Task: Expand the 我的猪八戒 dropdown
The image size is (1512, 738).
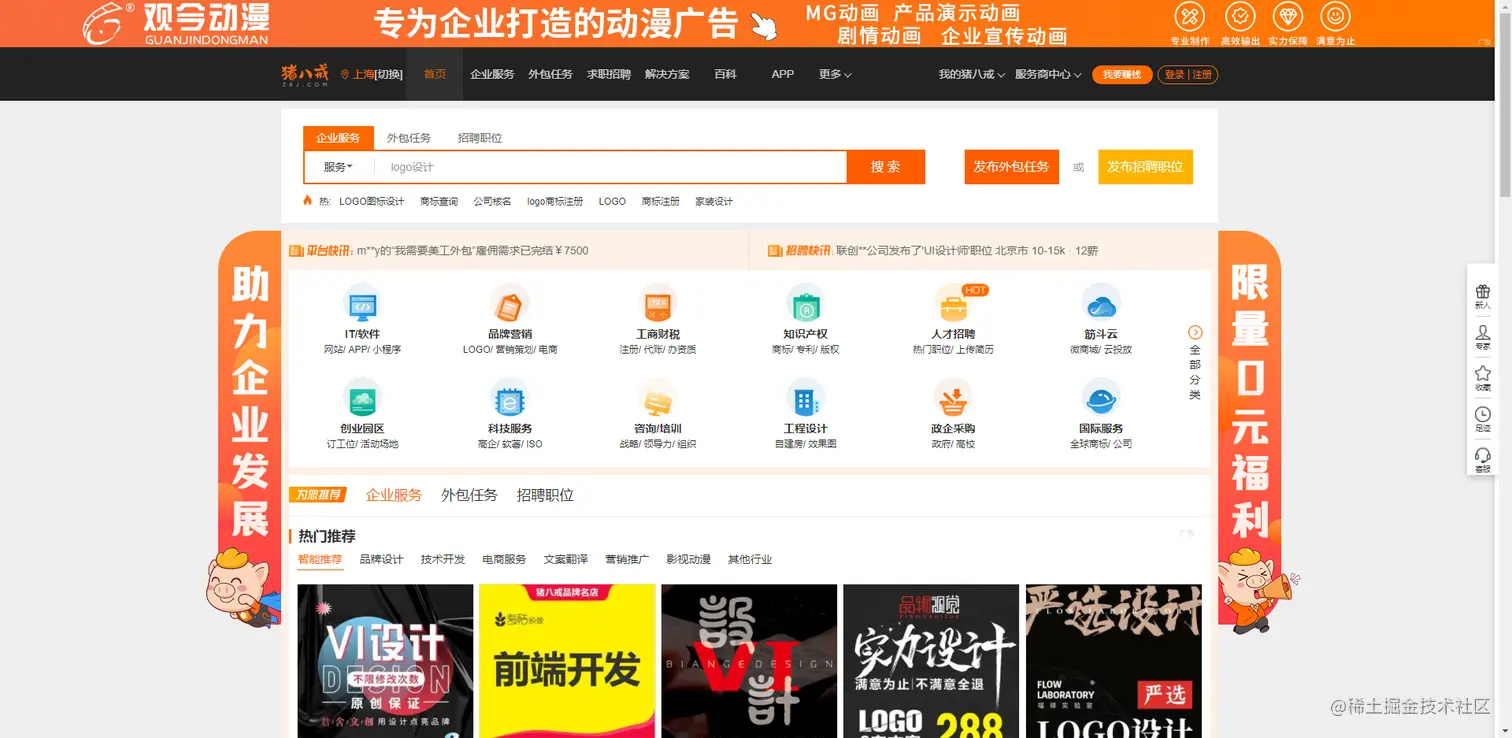Action: pyautogui.click(x=971, y=75)
